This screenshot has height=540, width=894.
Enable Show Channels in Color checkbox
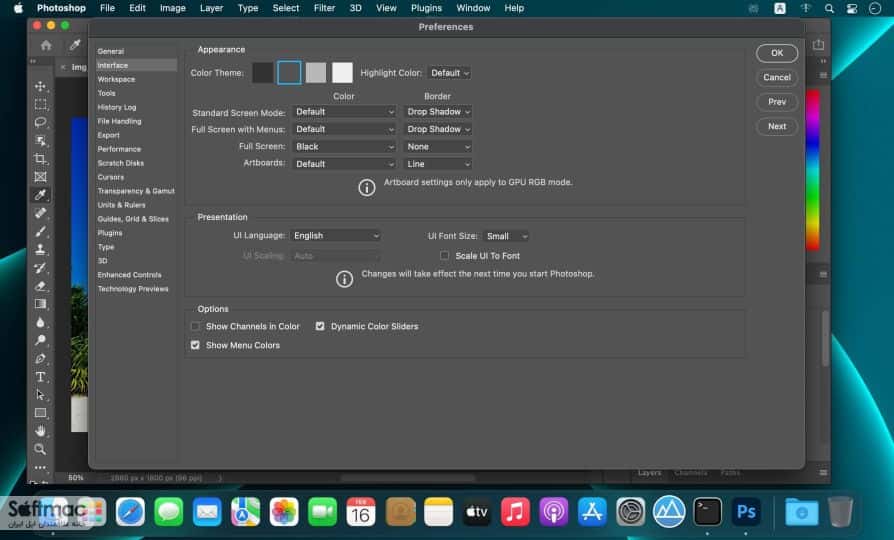195,326
